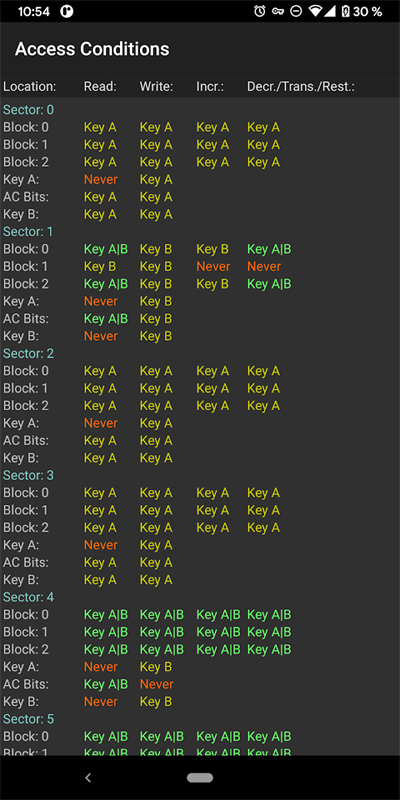400x800 pixels.
Task: Tap the Never Incr. value in Sector 1 Block 1
Action: (213, 266)
